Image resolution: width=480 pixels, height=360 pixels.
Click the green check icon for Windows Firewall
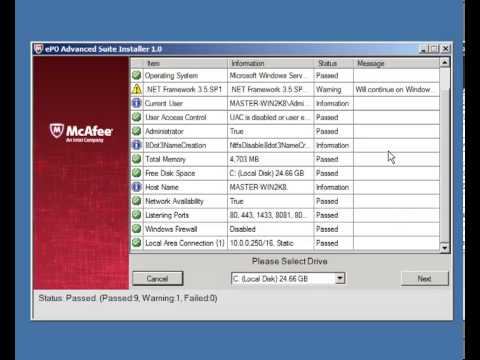pos(136,229)
